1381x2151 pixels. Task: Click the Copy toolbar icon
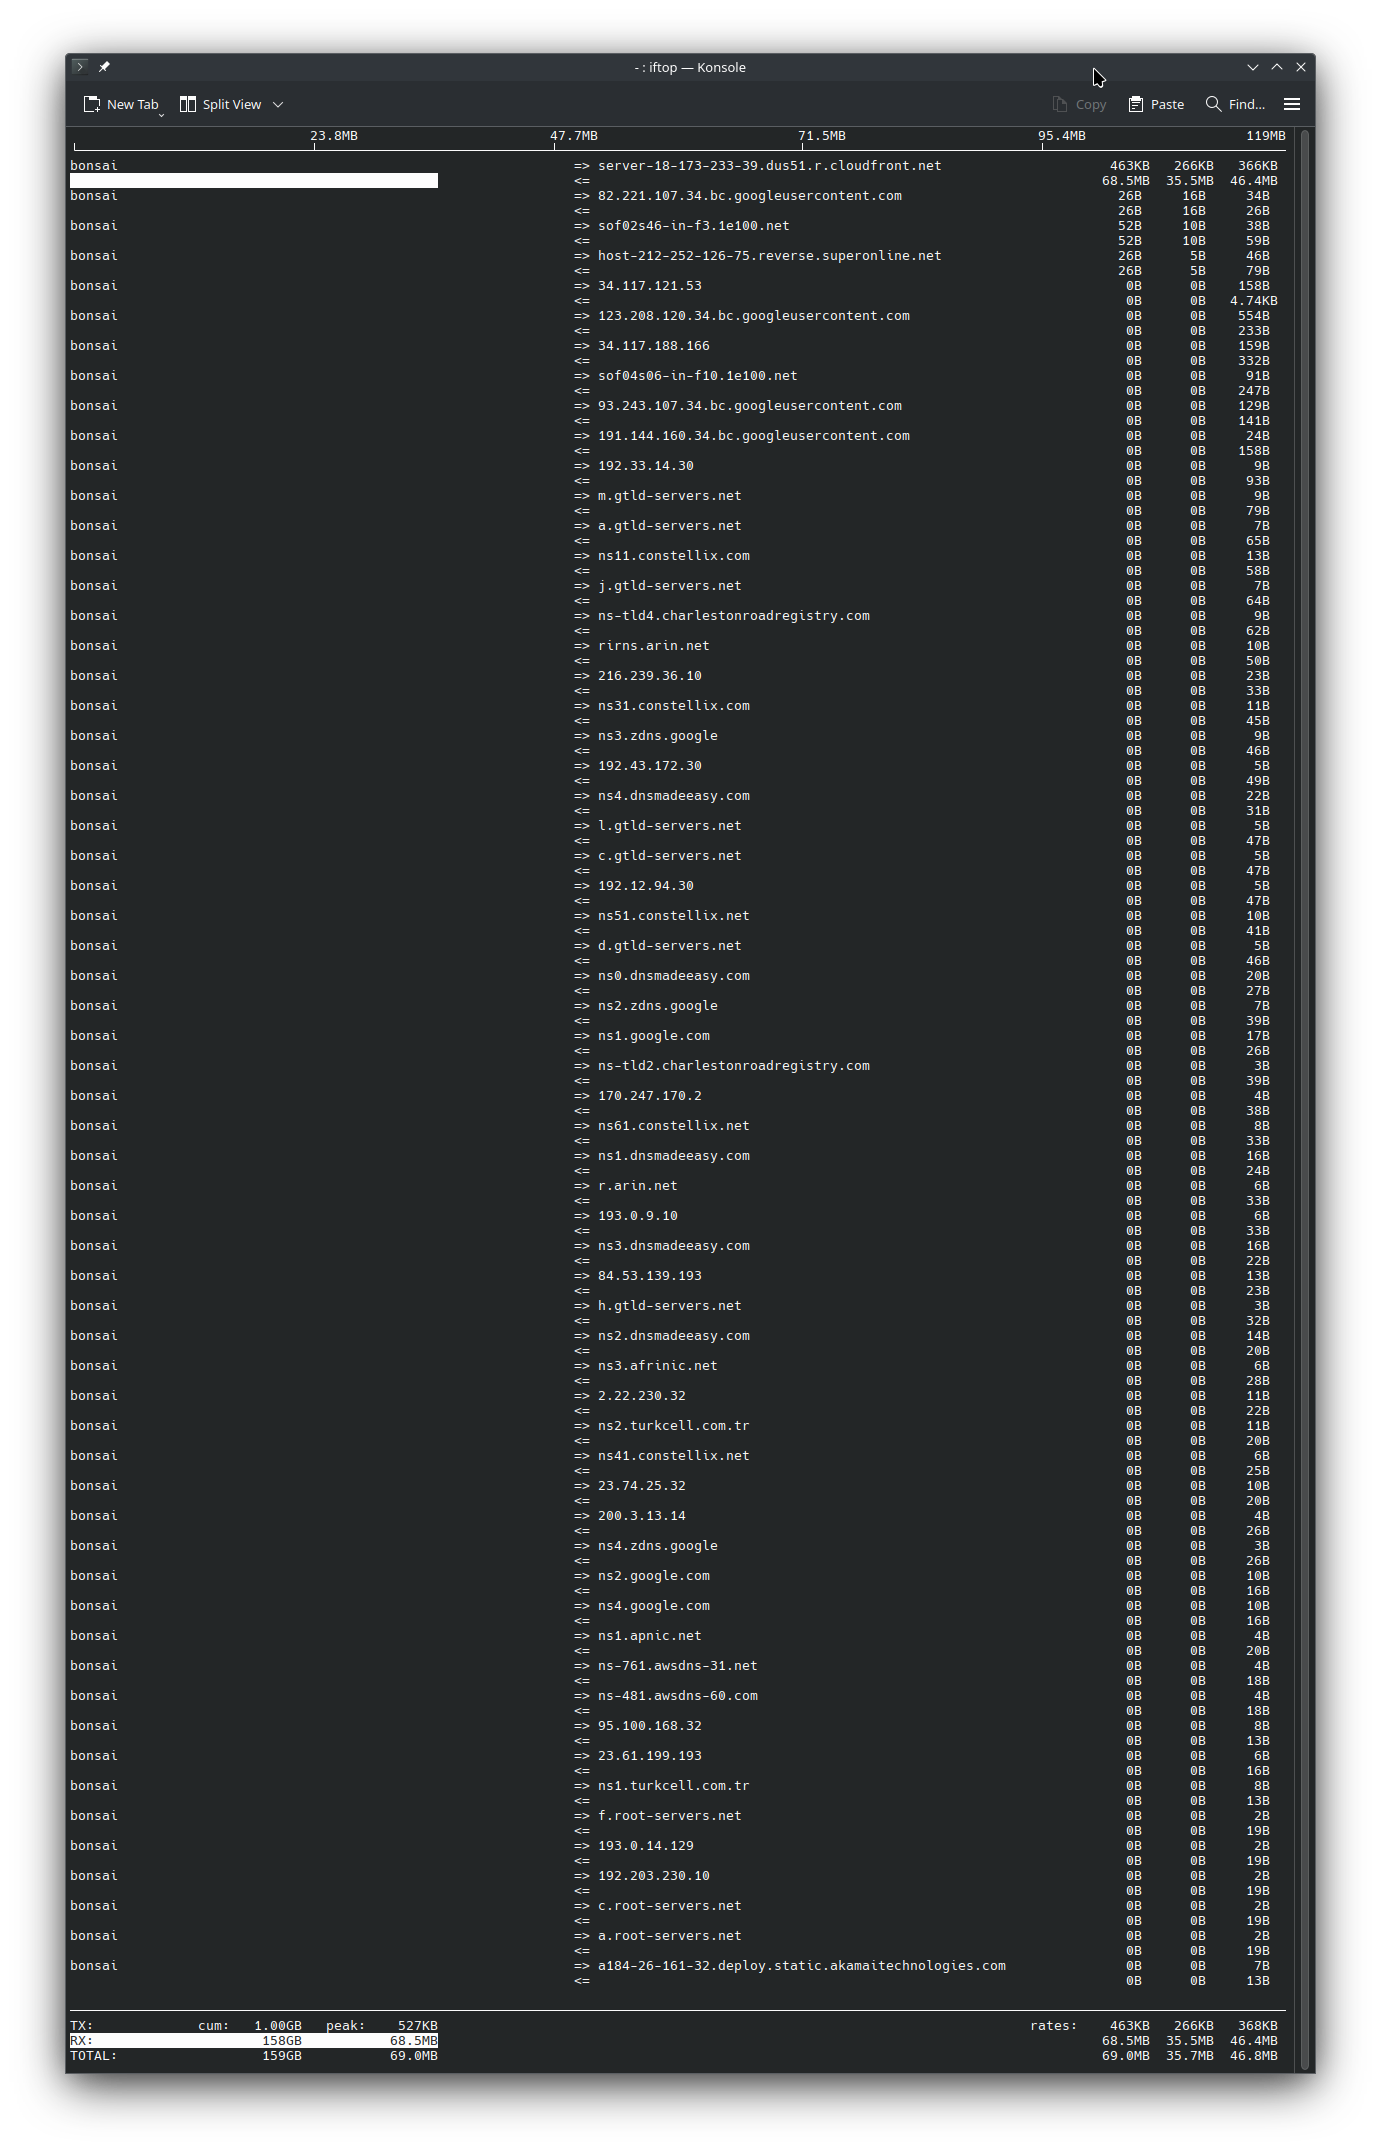1079,104
